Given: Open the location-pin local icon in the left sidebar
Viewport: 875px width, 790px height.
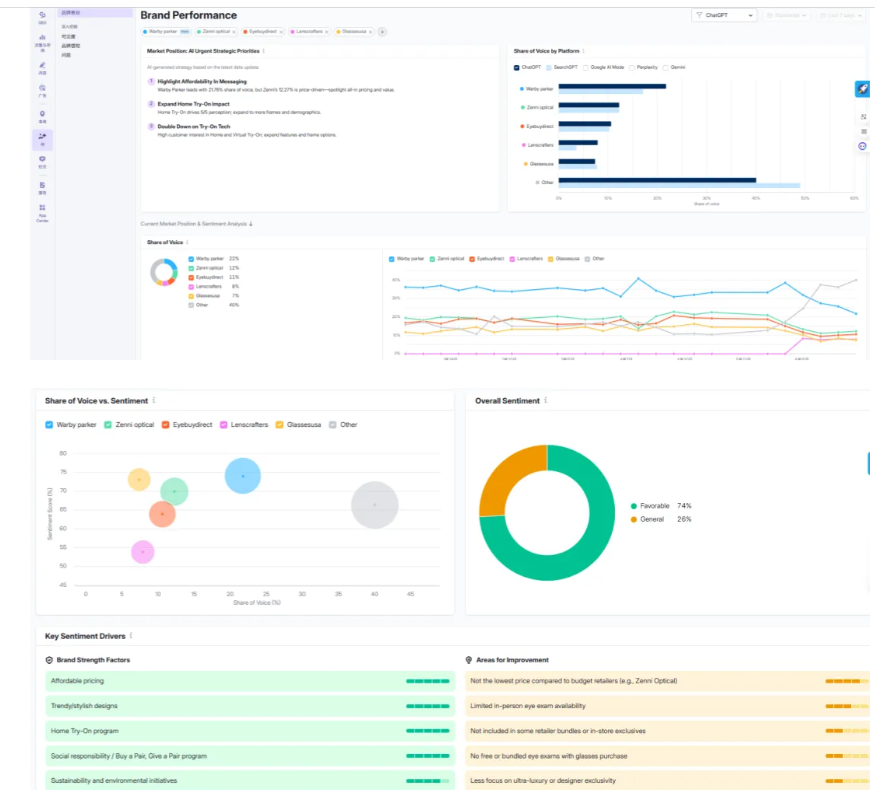Looking at the screenshot, I should (x=42, y=116).
